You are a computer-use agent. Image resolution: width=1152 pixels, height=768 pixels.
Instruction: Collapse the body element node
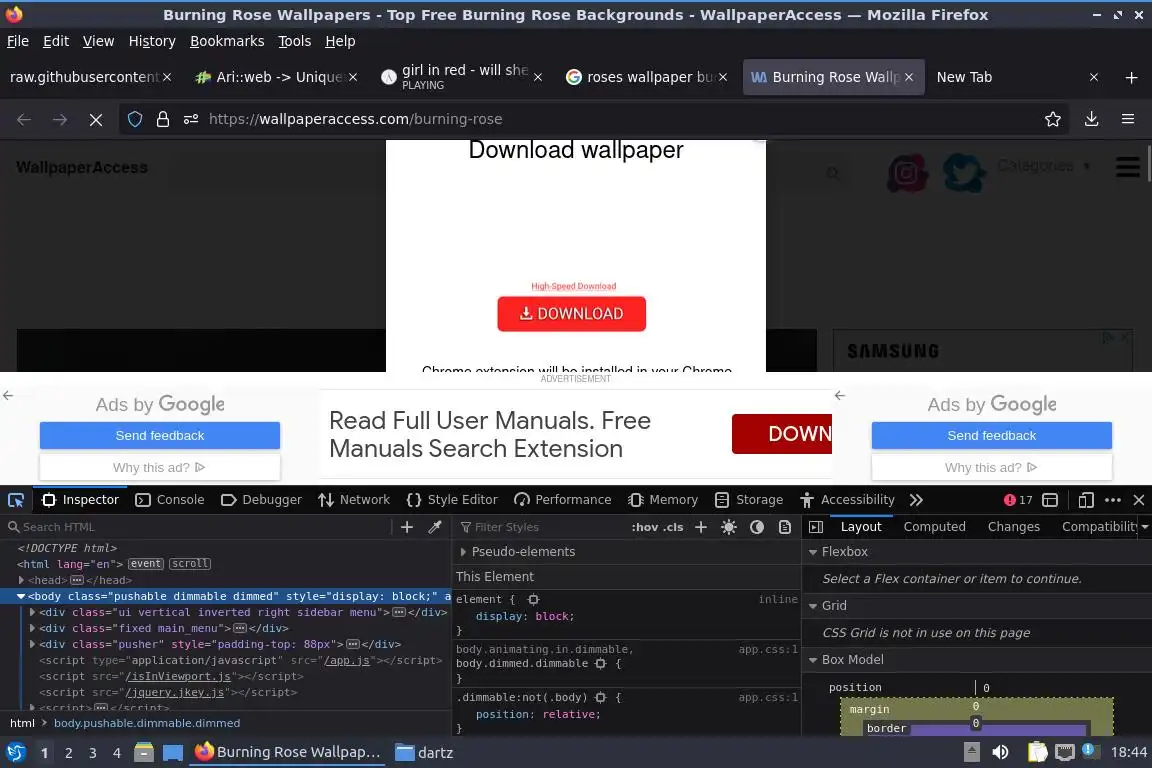[x=21, y=597]
